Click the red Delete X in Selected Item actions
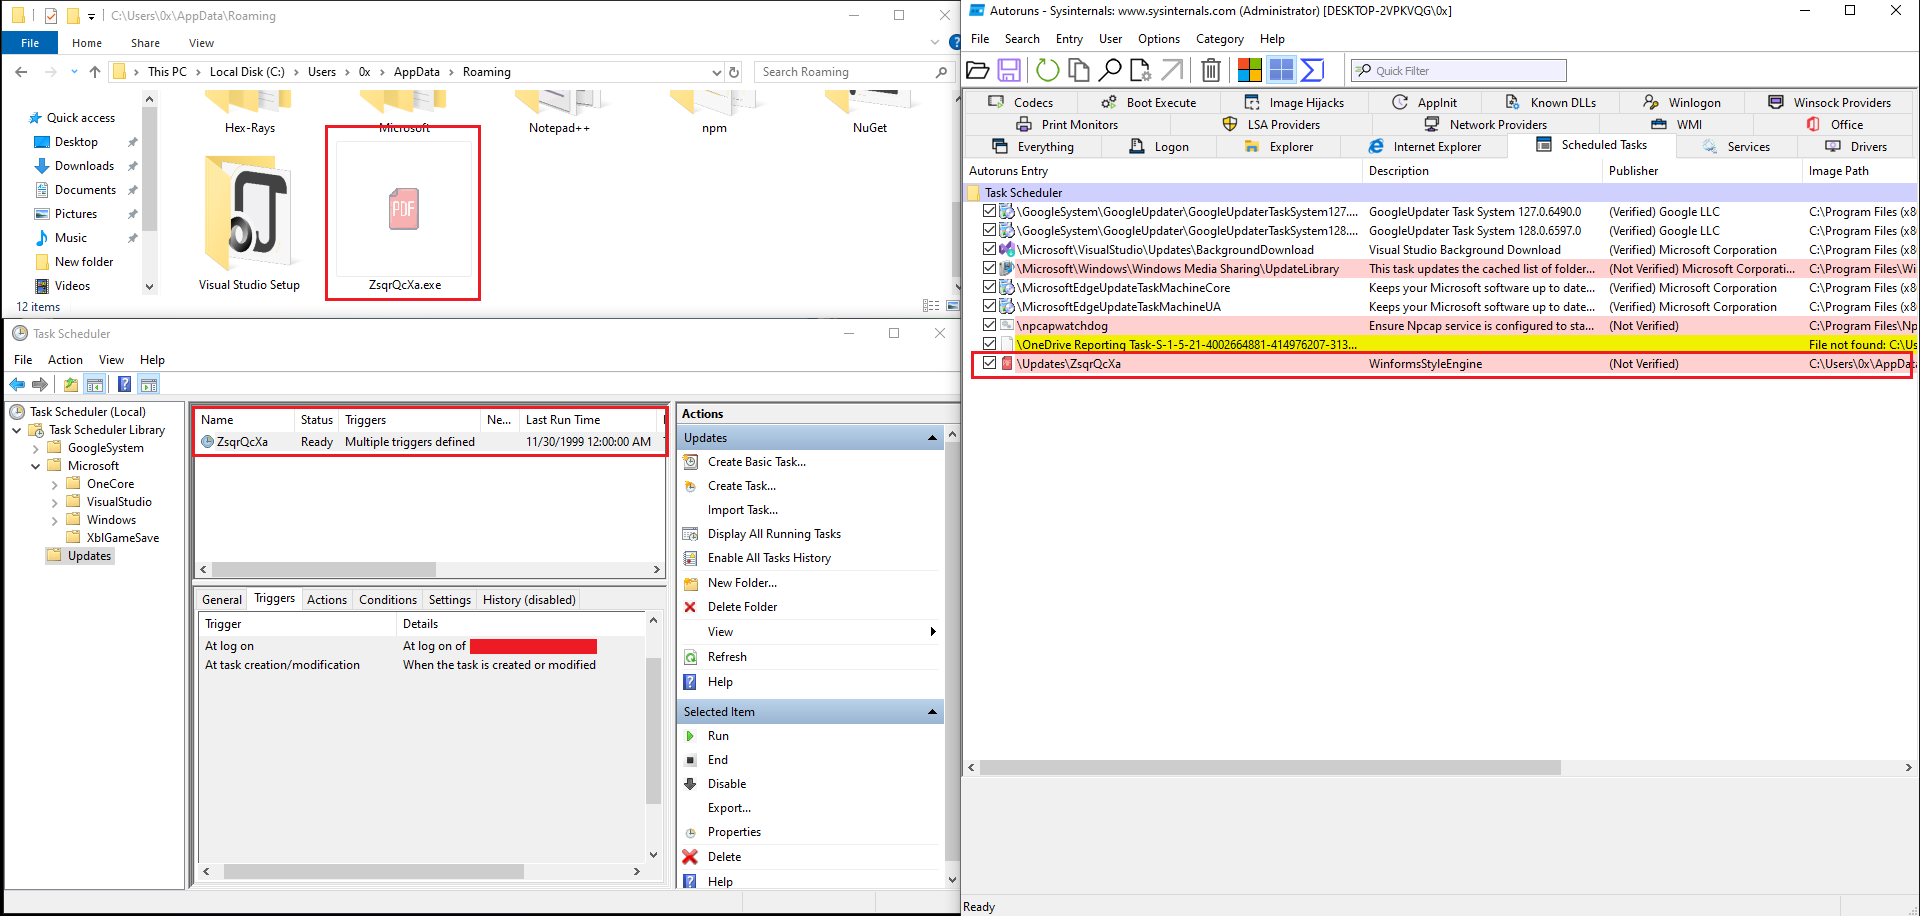This screenshot has height=916, width=1920. point(690,857)
